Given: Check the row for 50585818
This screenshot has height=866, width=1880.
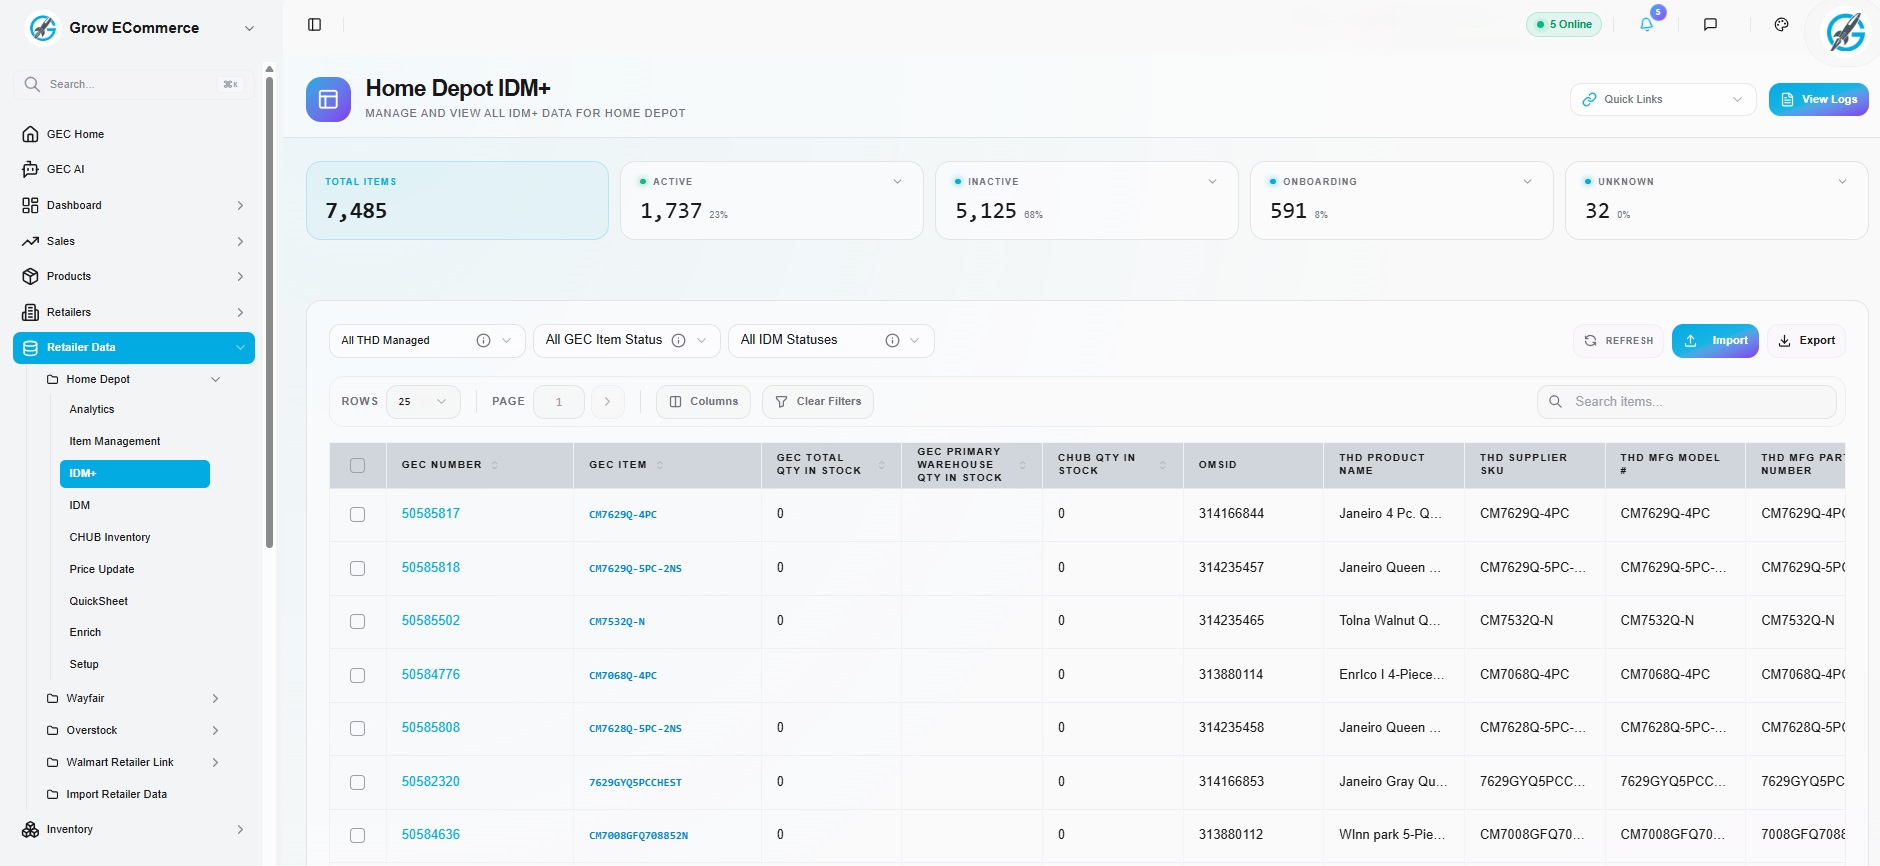Looking at the screenshot, I should [x=357, y=568].
